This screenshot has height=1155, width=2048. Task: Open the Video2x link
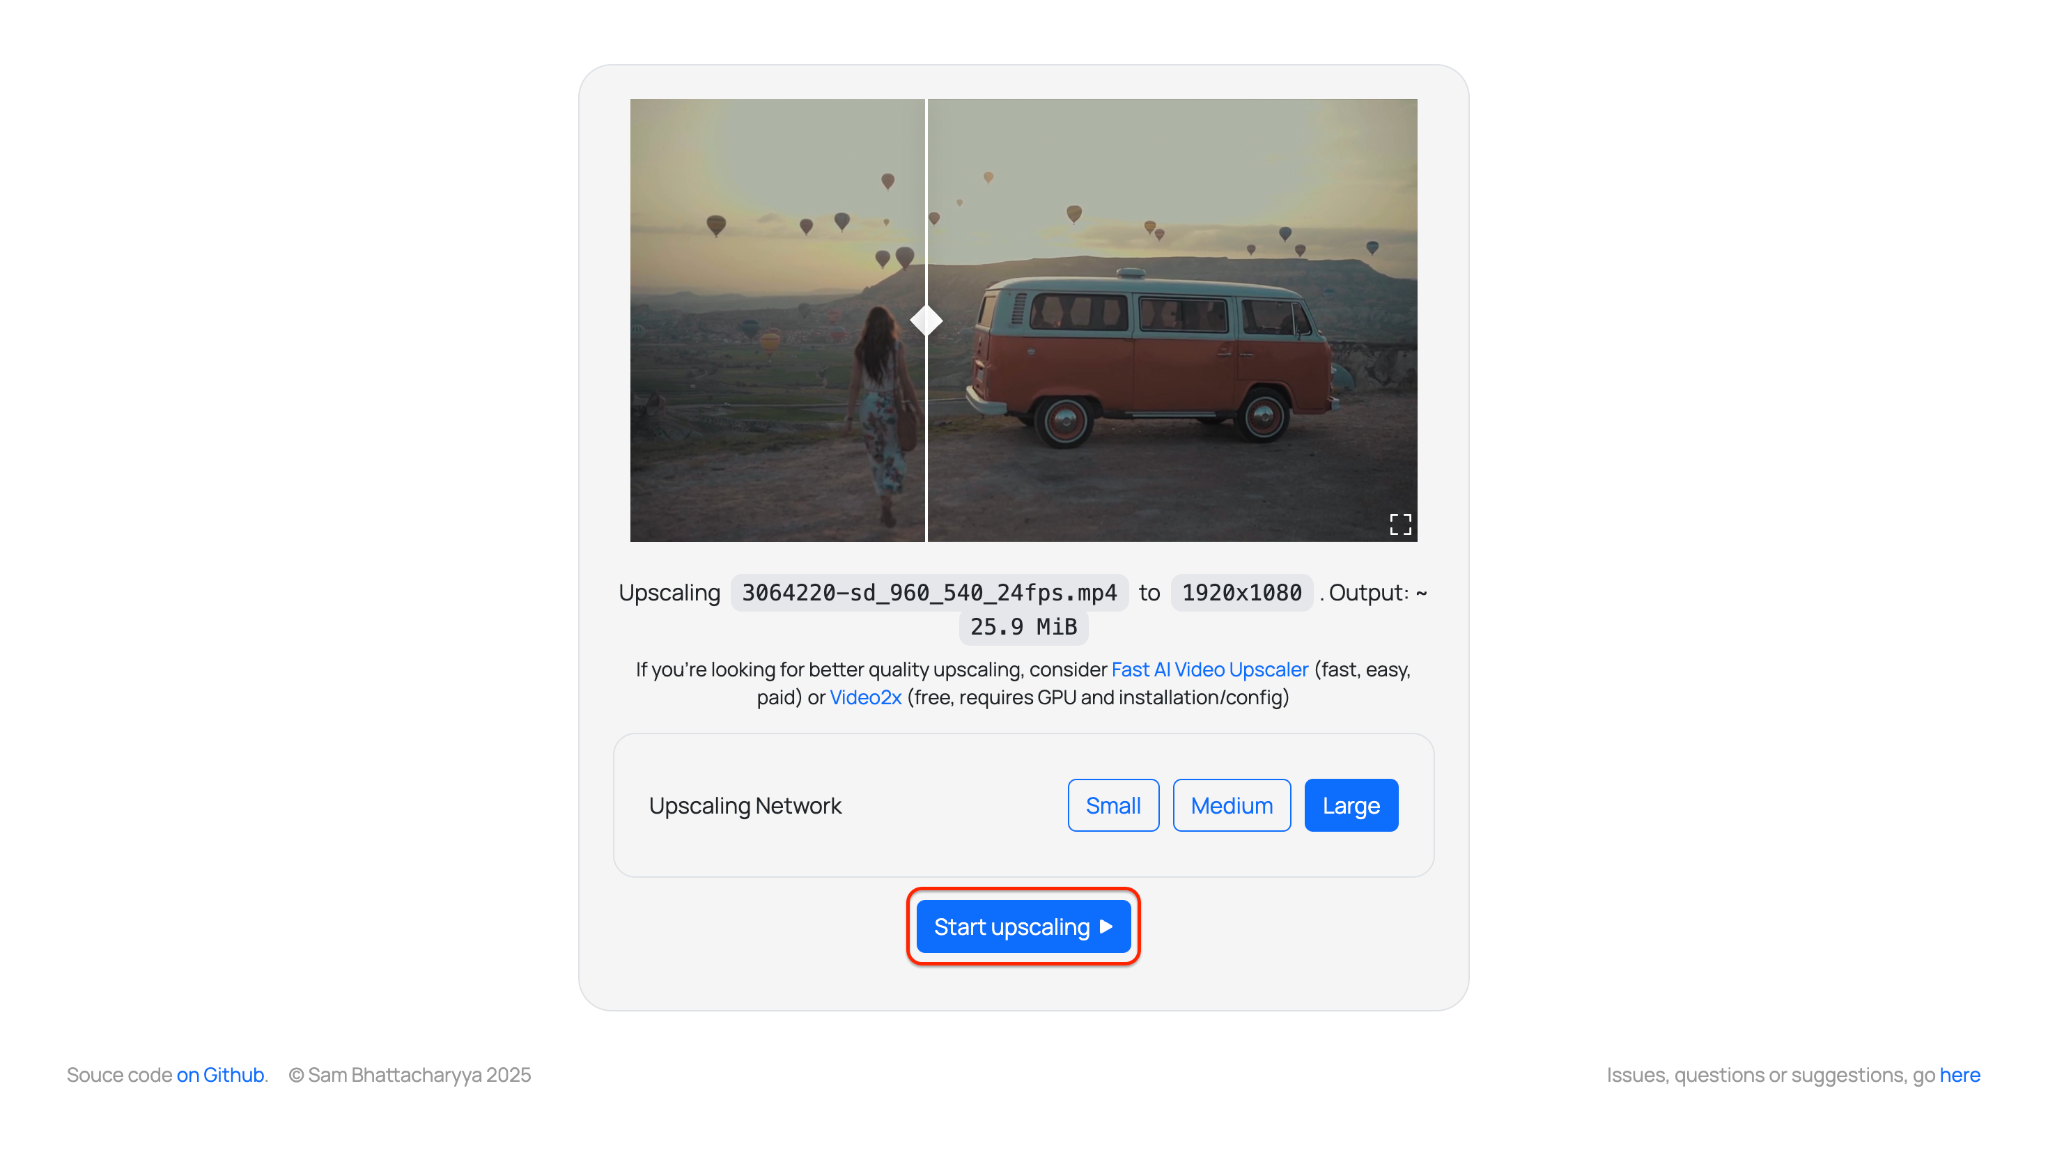(x=865, y=697)
